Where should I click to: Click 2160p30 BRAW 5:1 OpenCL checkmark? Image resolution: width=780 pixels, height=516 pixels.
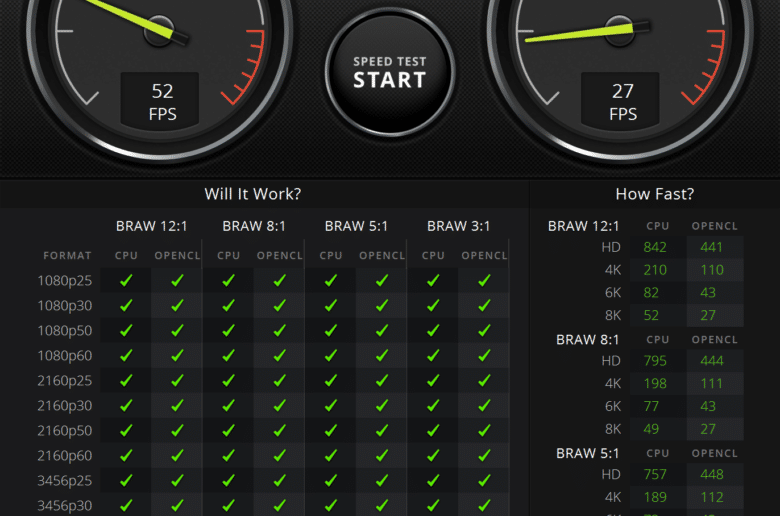coord(382,406)
